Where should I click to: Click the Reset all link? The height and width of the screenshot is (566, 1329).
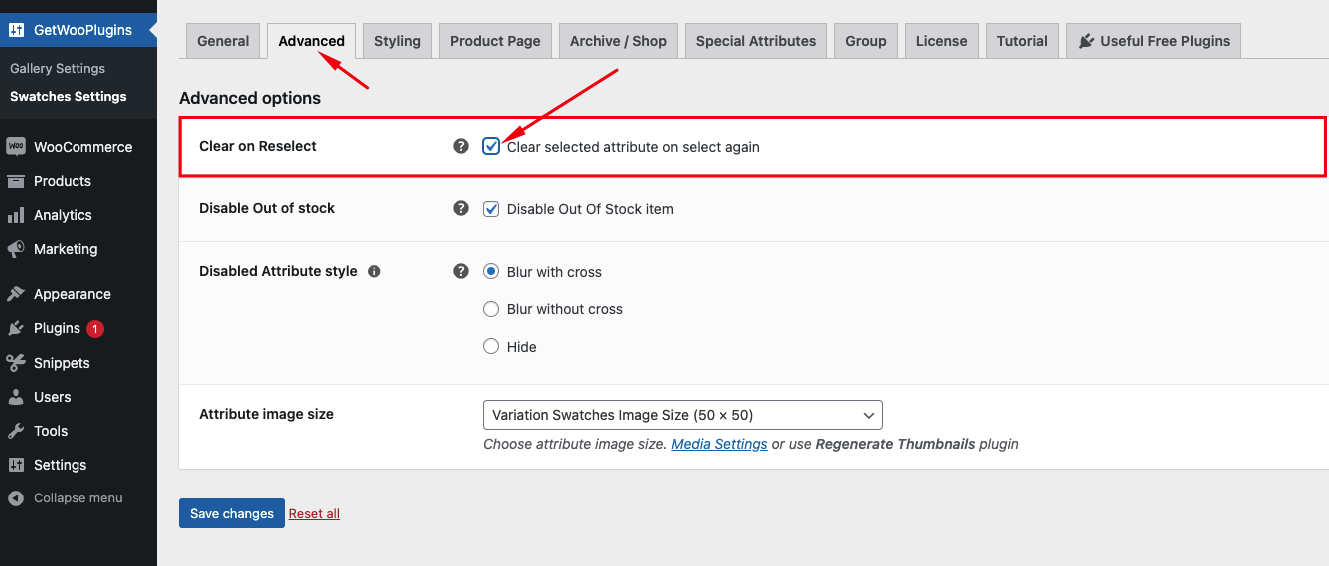point(314,513)
